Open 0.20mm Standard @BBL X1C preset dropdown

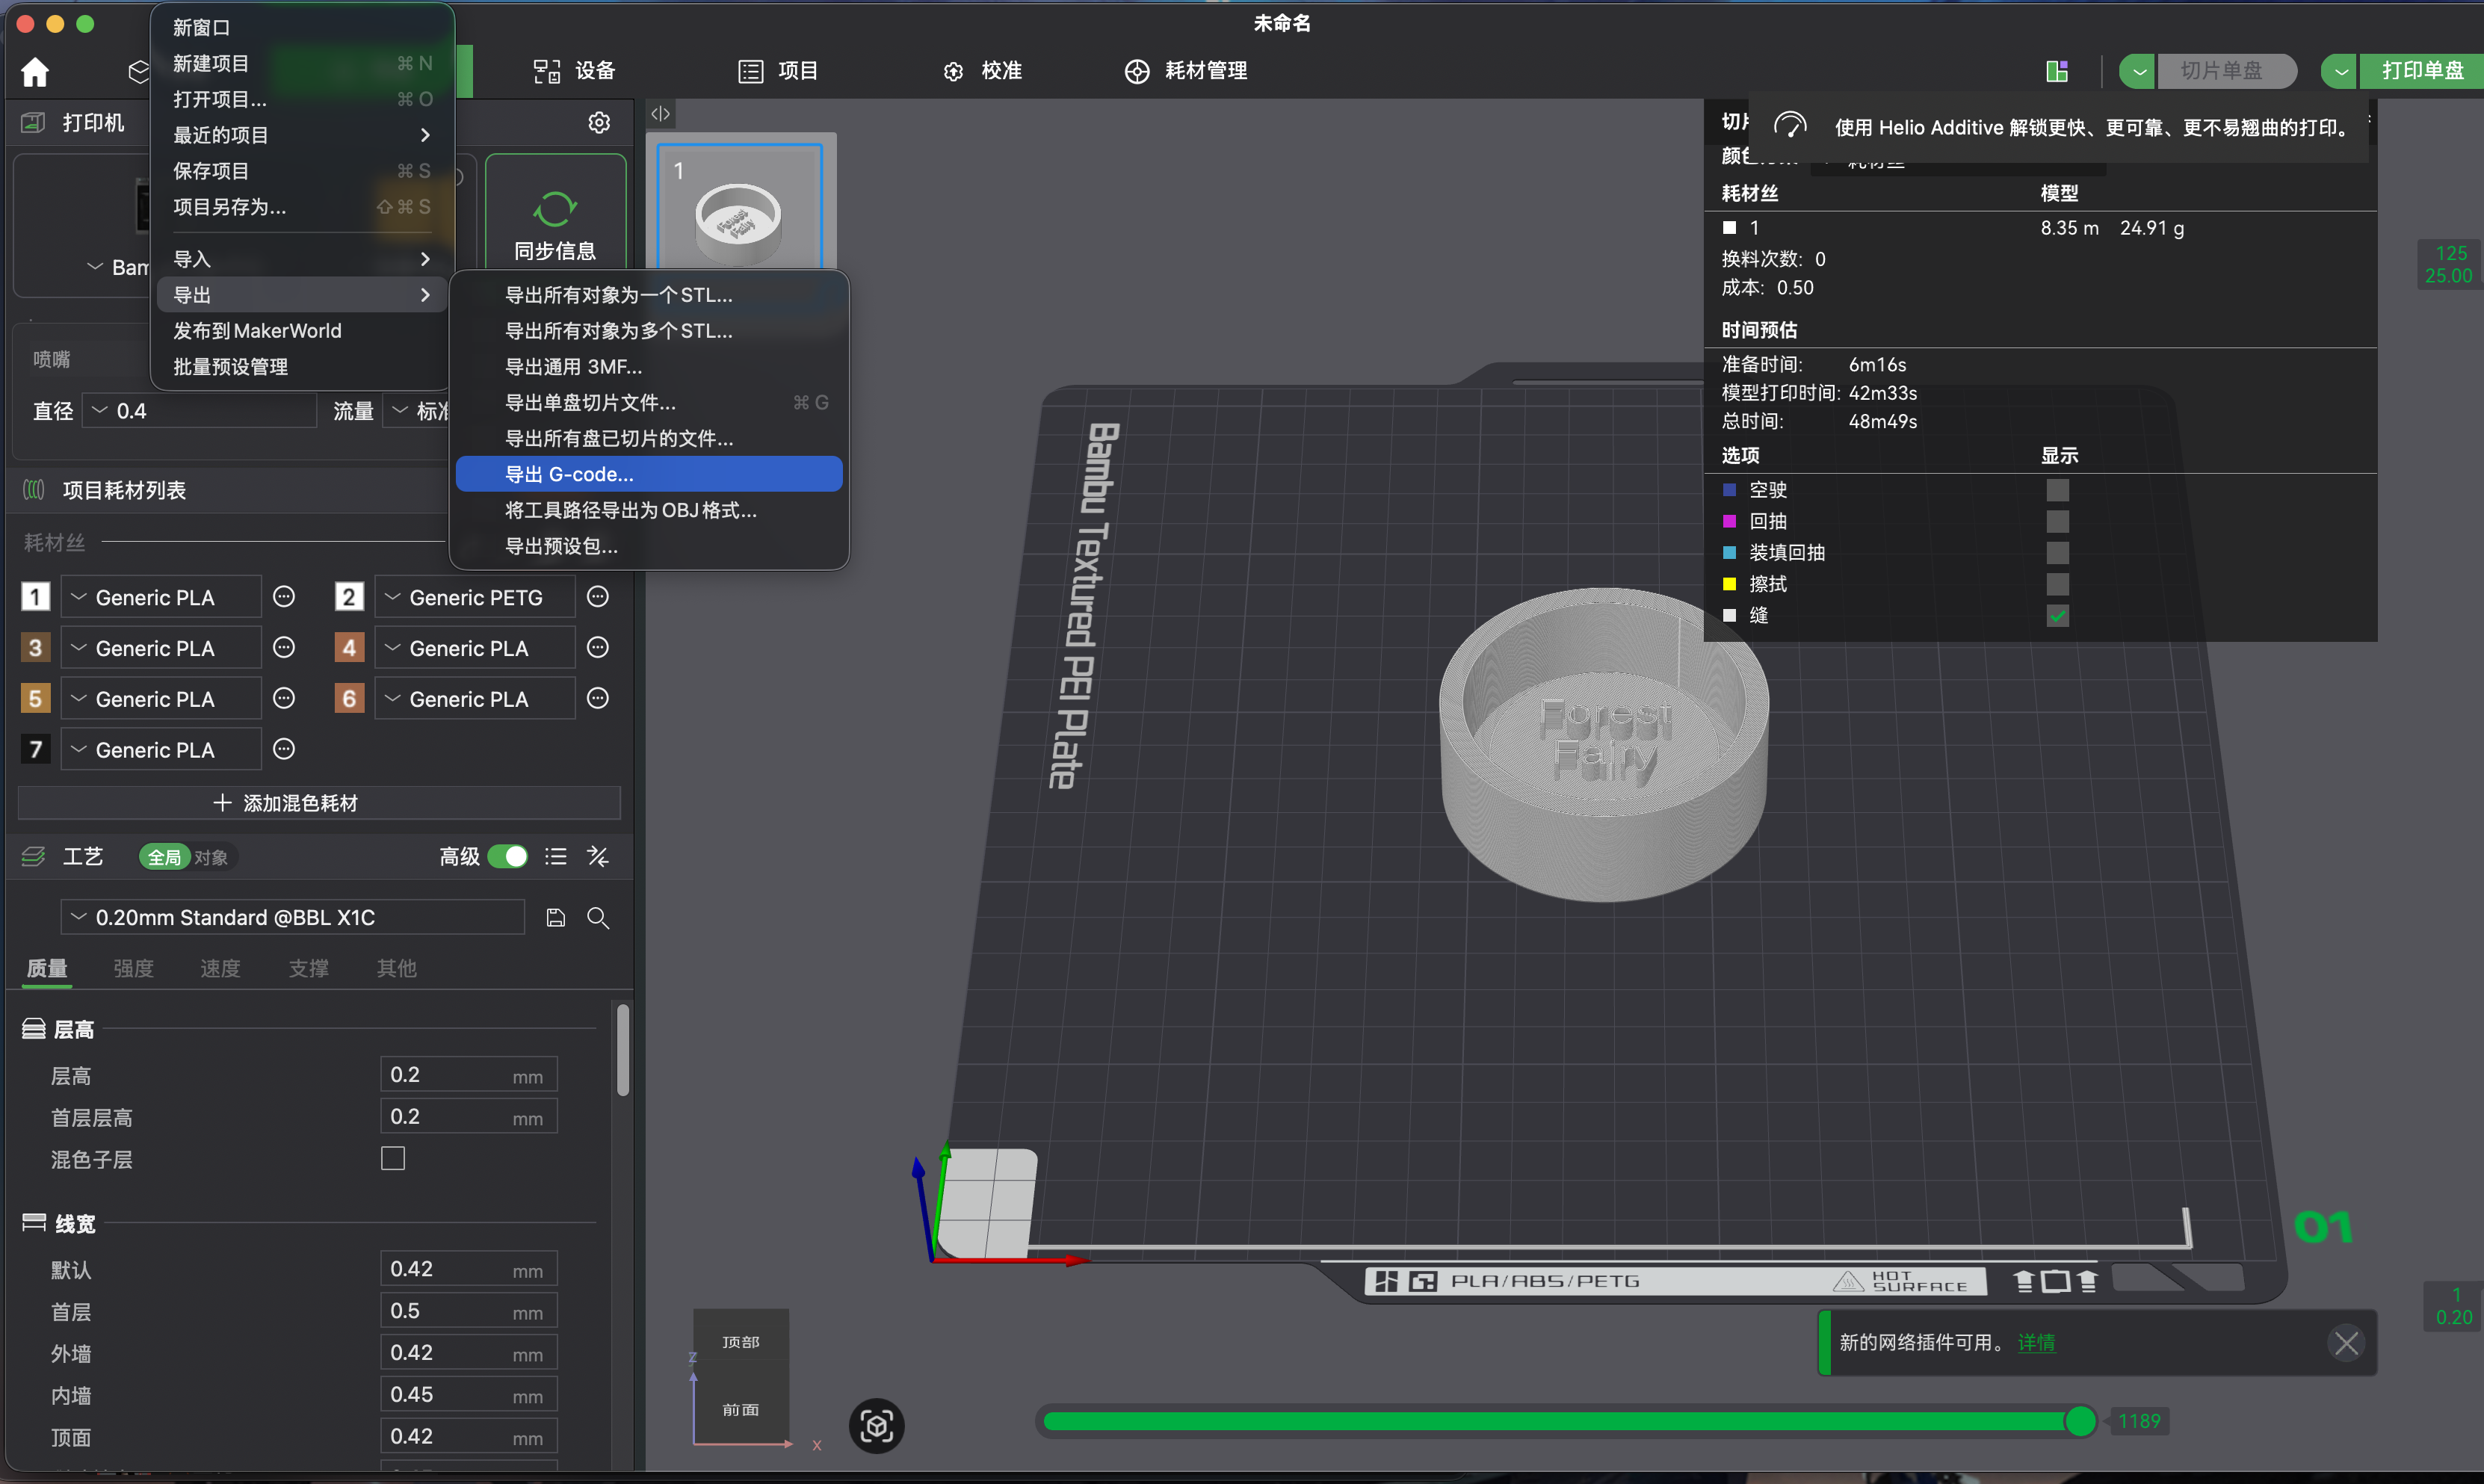[x=293, y=917]
